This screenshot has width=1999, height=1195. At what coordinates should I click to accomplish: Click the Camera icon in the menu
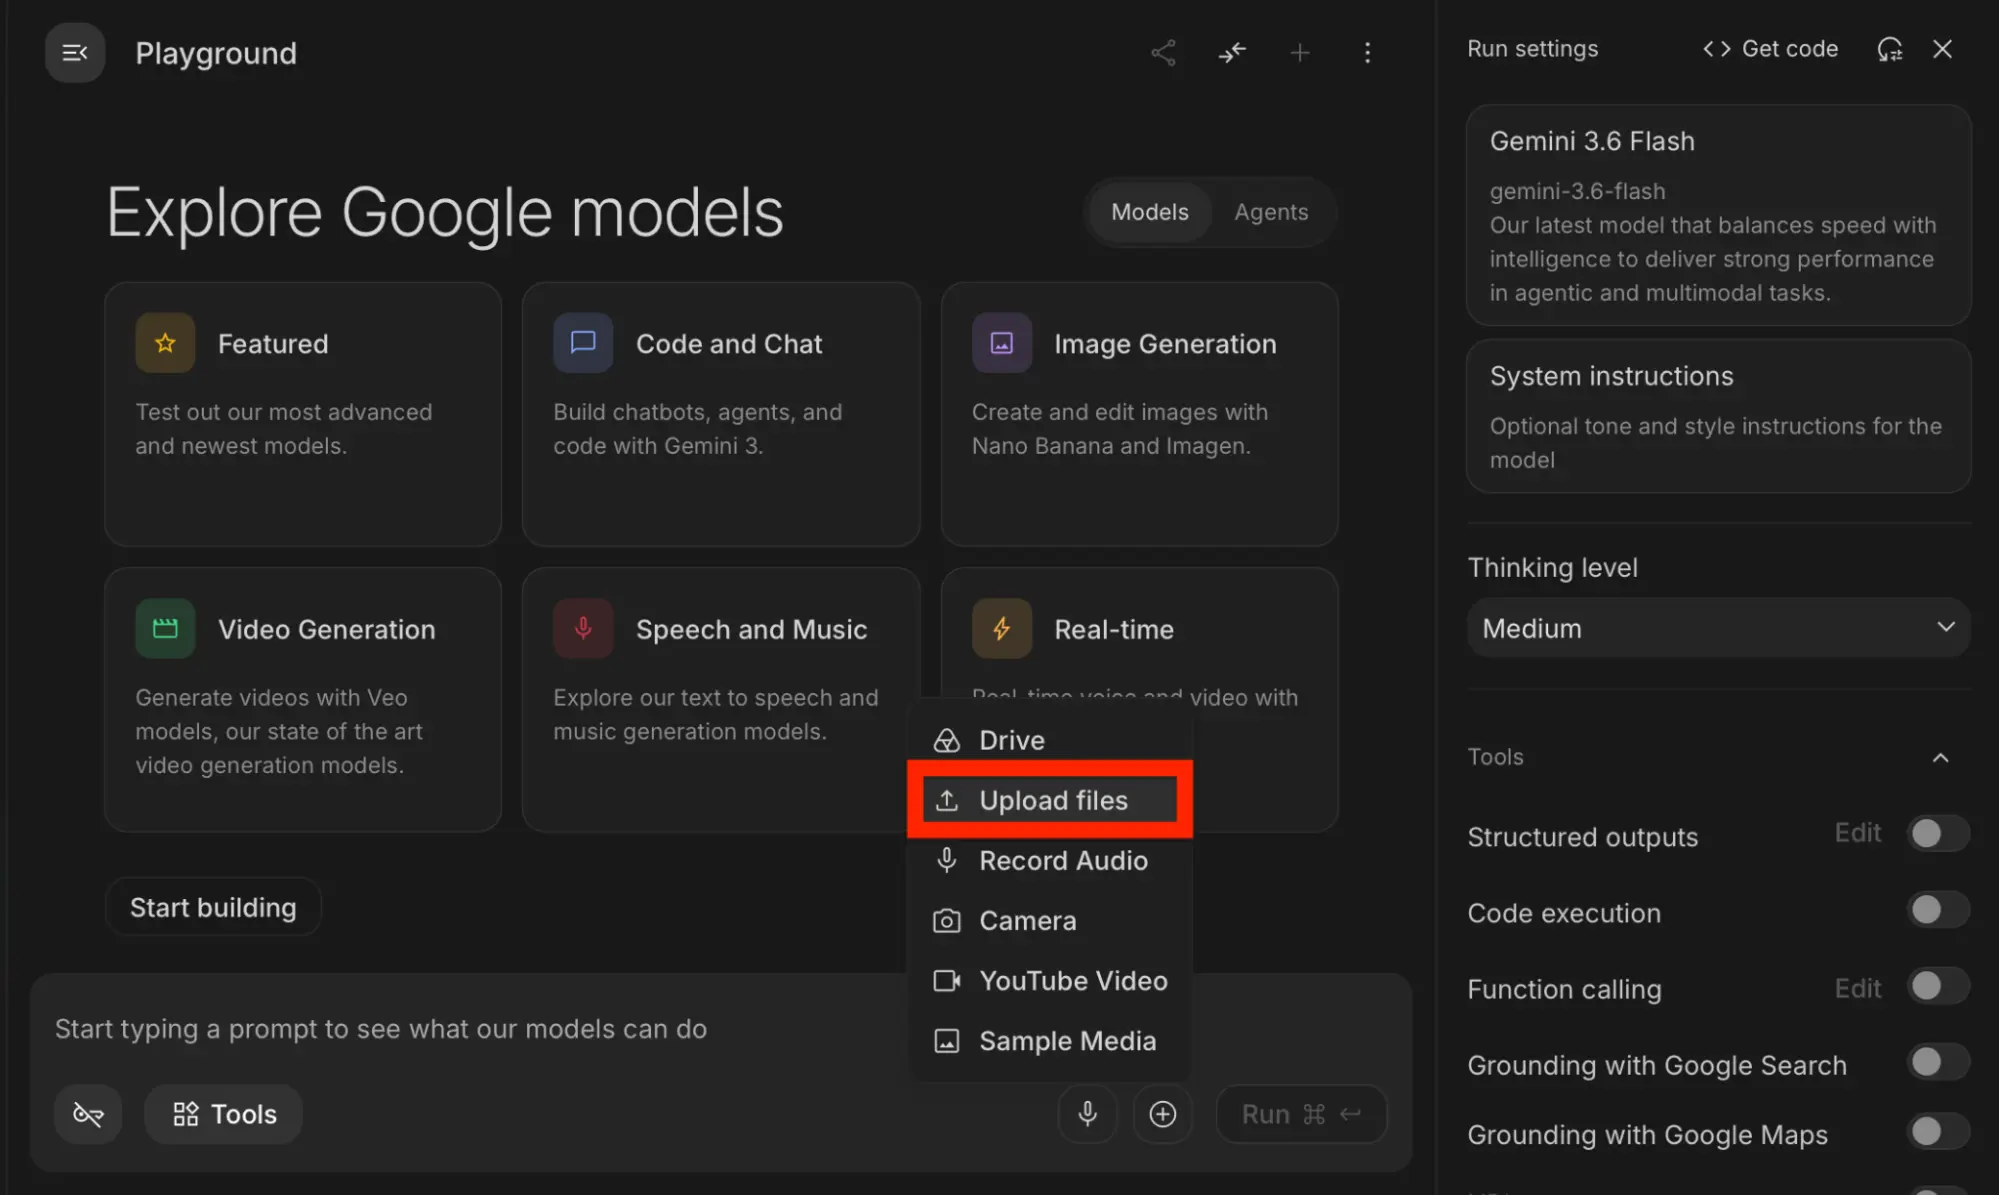tap(947, 921)
